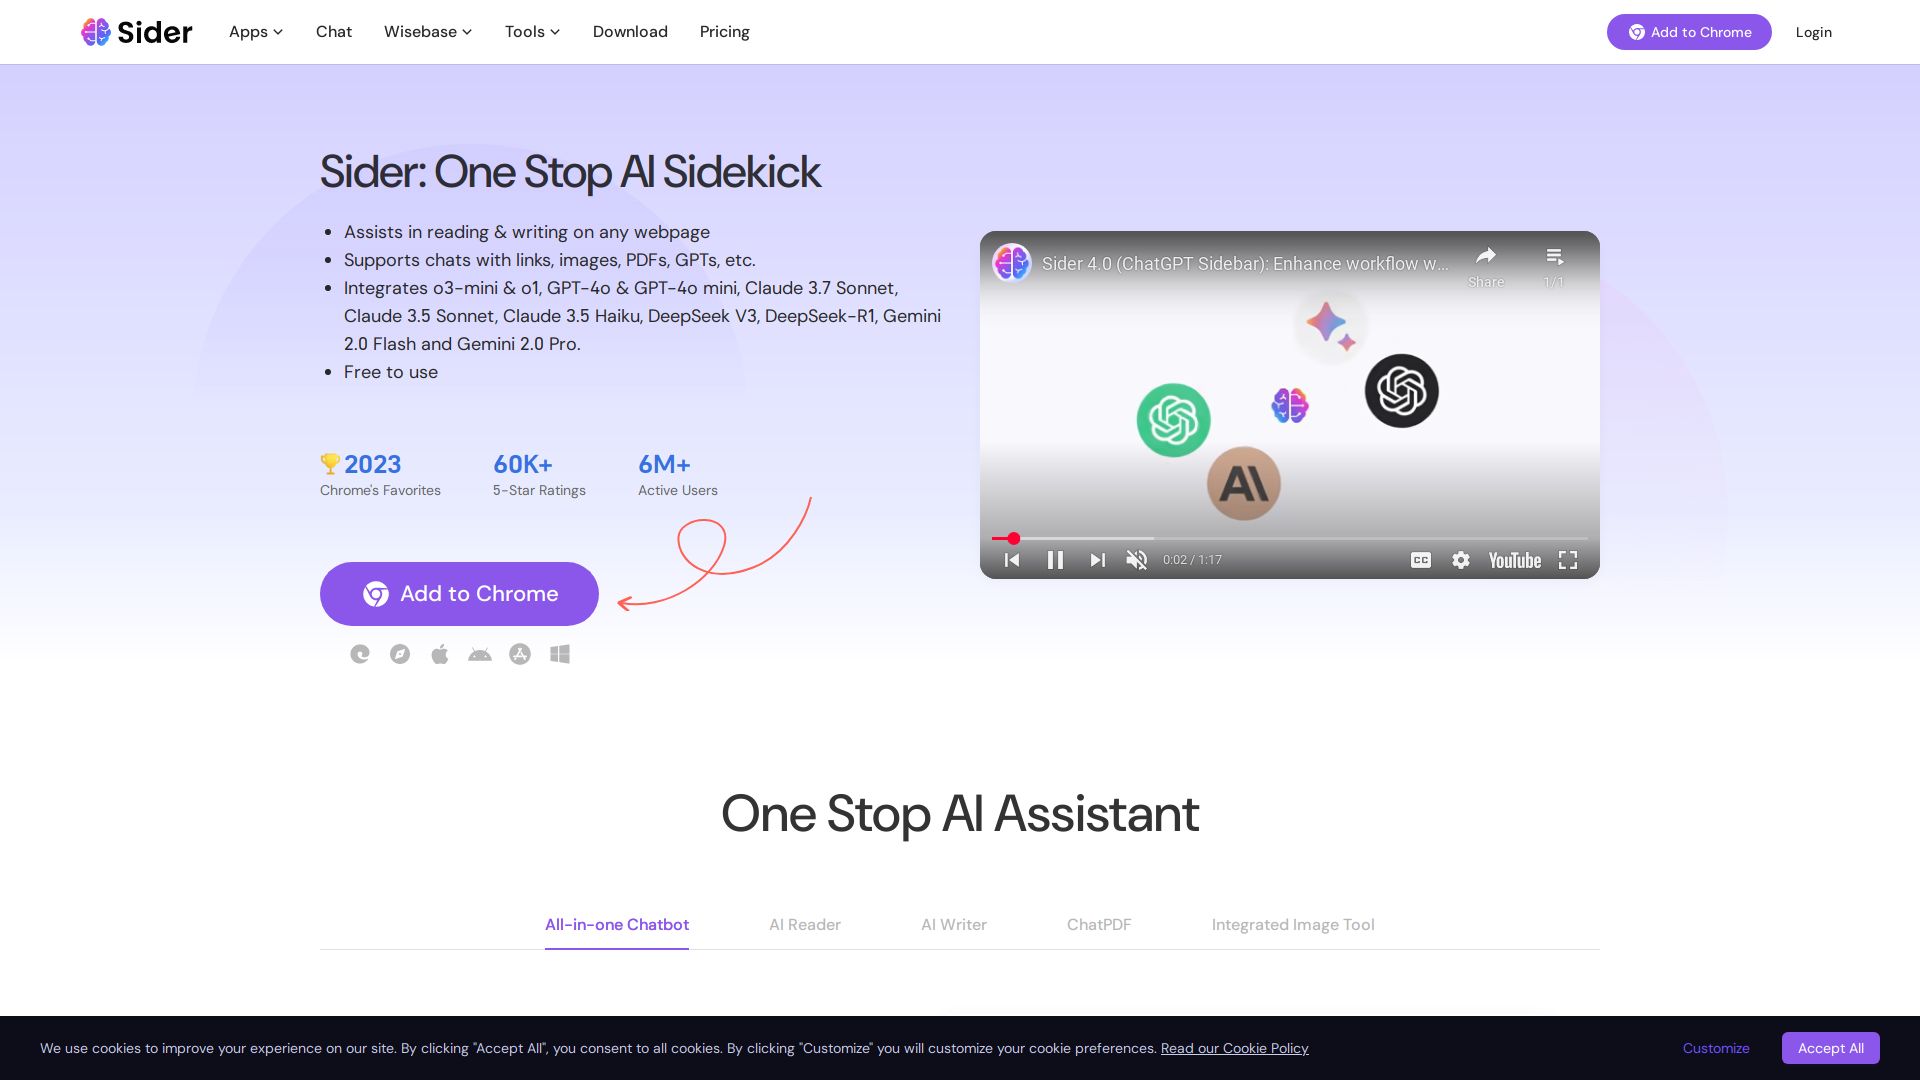Expand the Apps dropdown menu
The width and height of the screenshot is (1920, 1080).
[256, 32]
